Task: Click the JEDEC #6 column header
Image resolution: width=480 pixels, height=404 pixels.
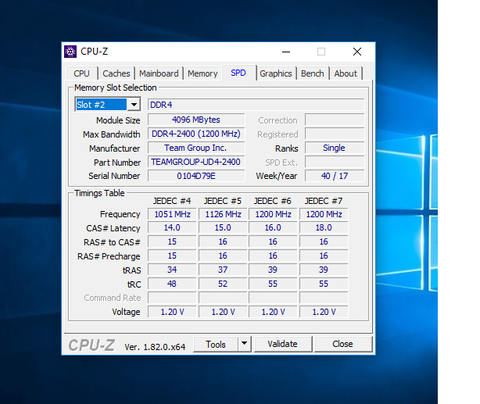Action: tap(273, 201)
